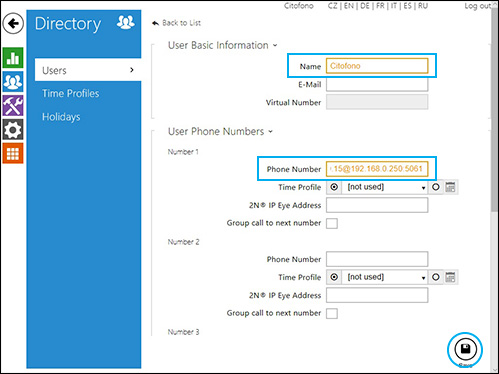Click the Users menu chevron
Image resolution: width=499 pixels, height=374 pixels.
132,70
